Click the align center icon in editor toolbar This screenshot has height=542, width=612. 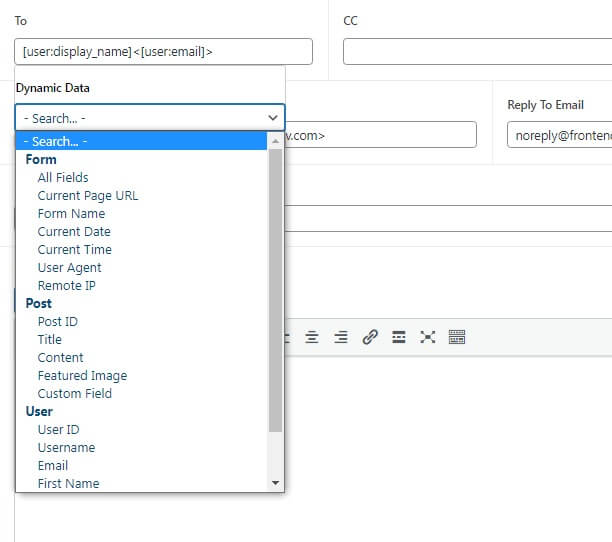click(x=311, y=337)
